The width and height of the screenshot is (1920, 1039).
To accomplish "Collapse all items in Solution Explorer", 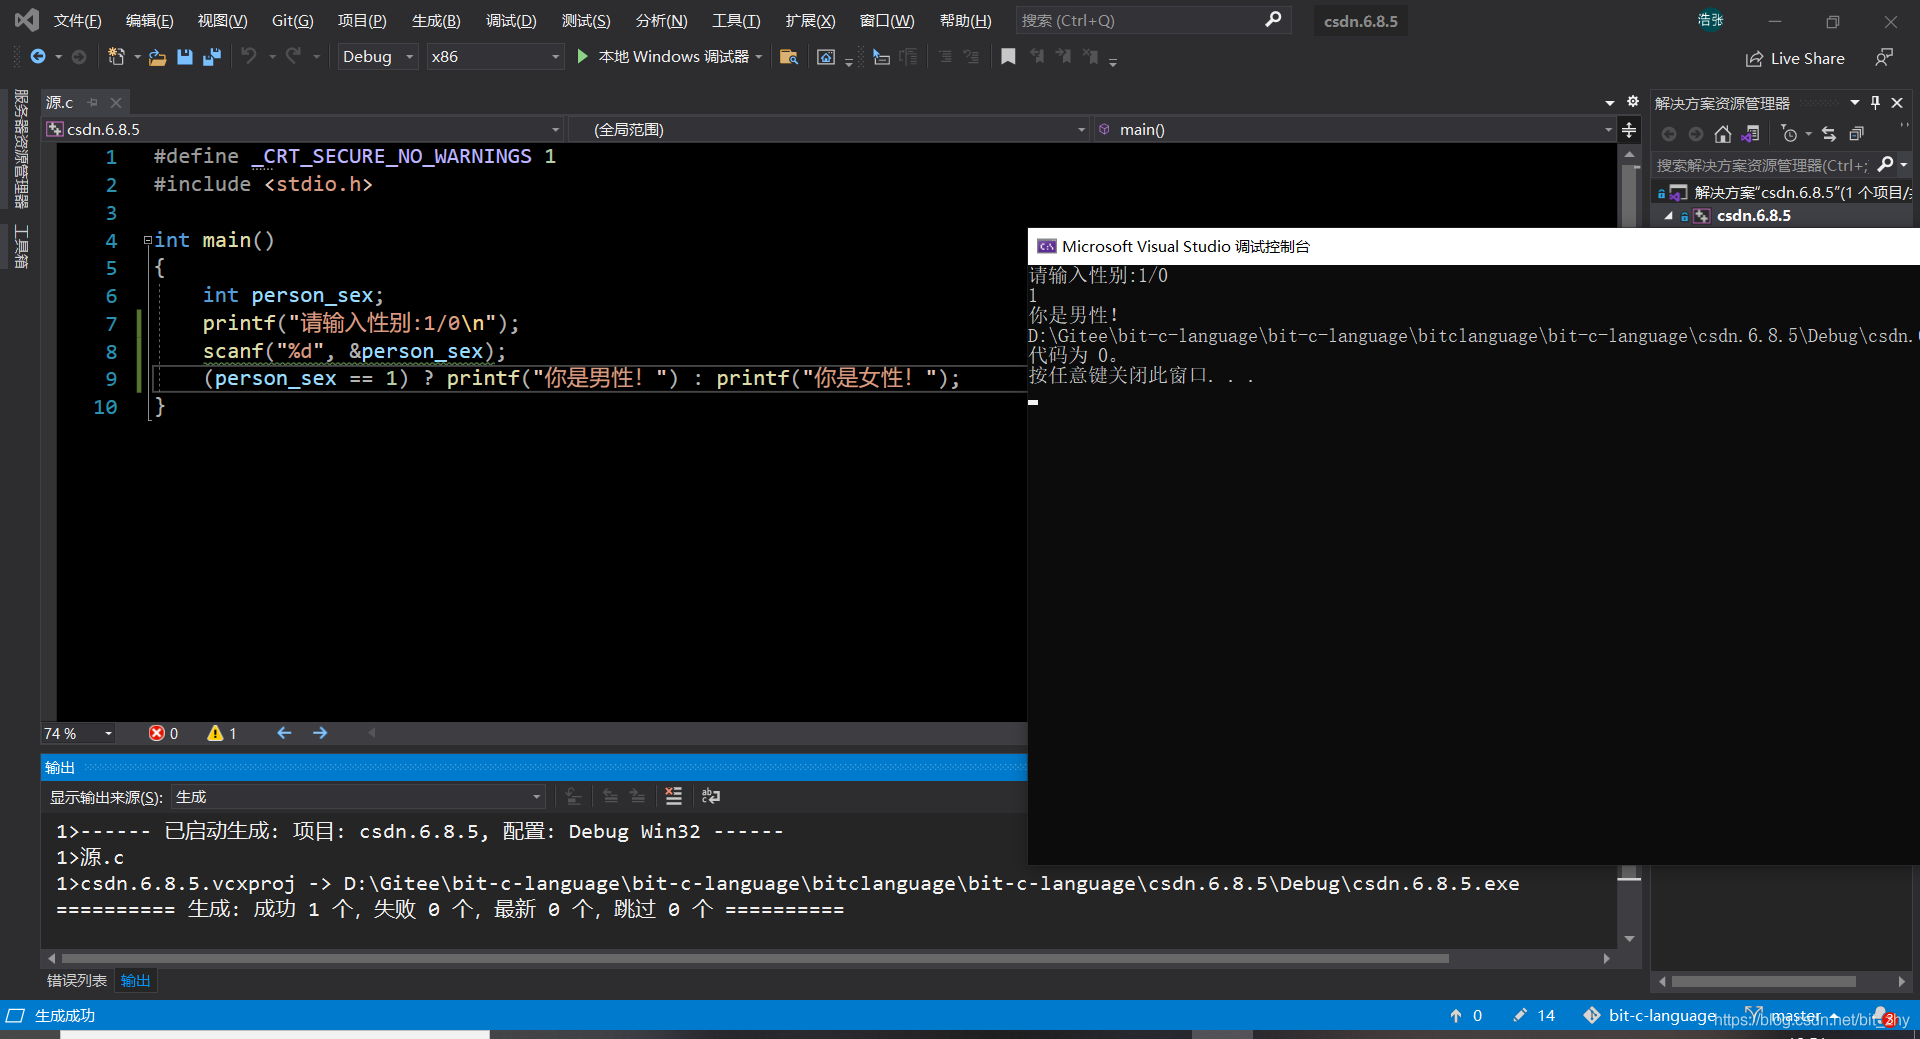I will pyautogui.click(x=1857, y=134).
